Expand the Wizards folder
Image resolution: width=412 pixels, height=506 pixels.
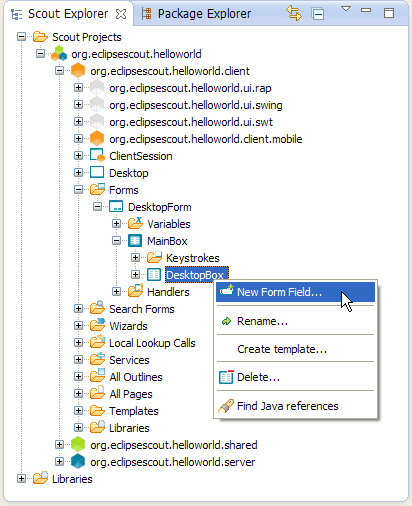pos(78,325)
